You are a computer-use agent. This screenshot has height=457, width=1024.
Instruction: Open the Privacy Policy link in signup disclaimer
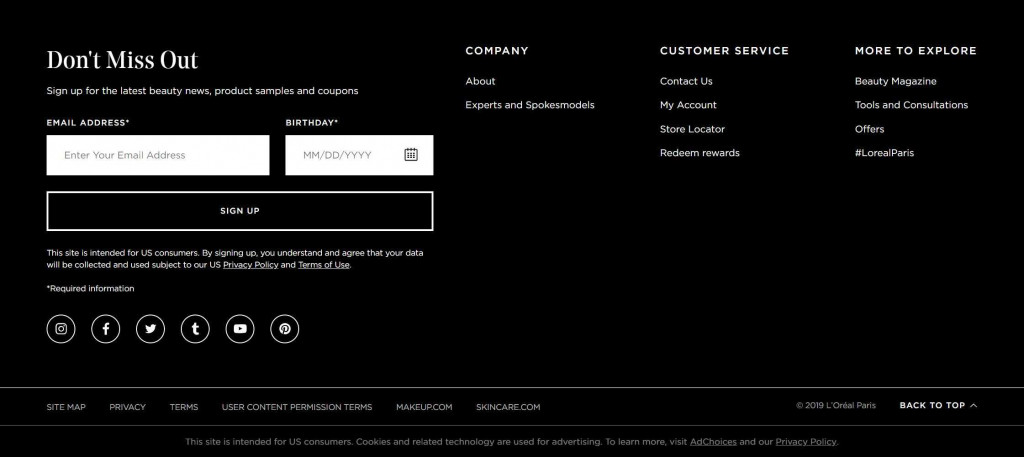250,265
